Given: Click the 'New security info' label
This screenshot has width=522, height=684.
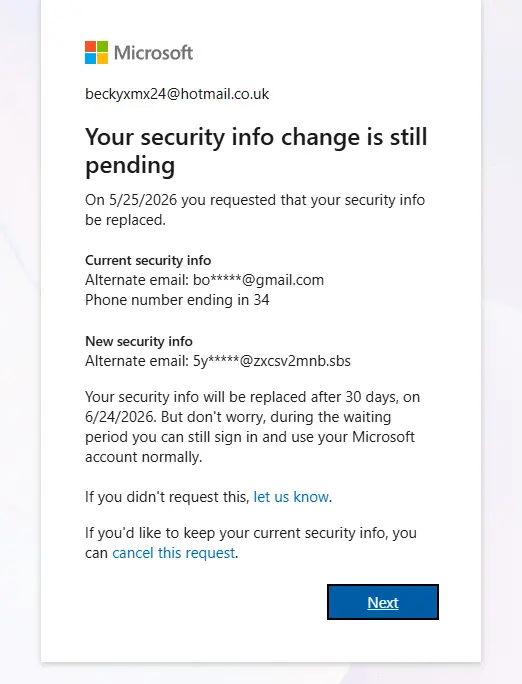Looking at the screenshot, I should click(x=139, y=341).
